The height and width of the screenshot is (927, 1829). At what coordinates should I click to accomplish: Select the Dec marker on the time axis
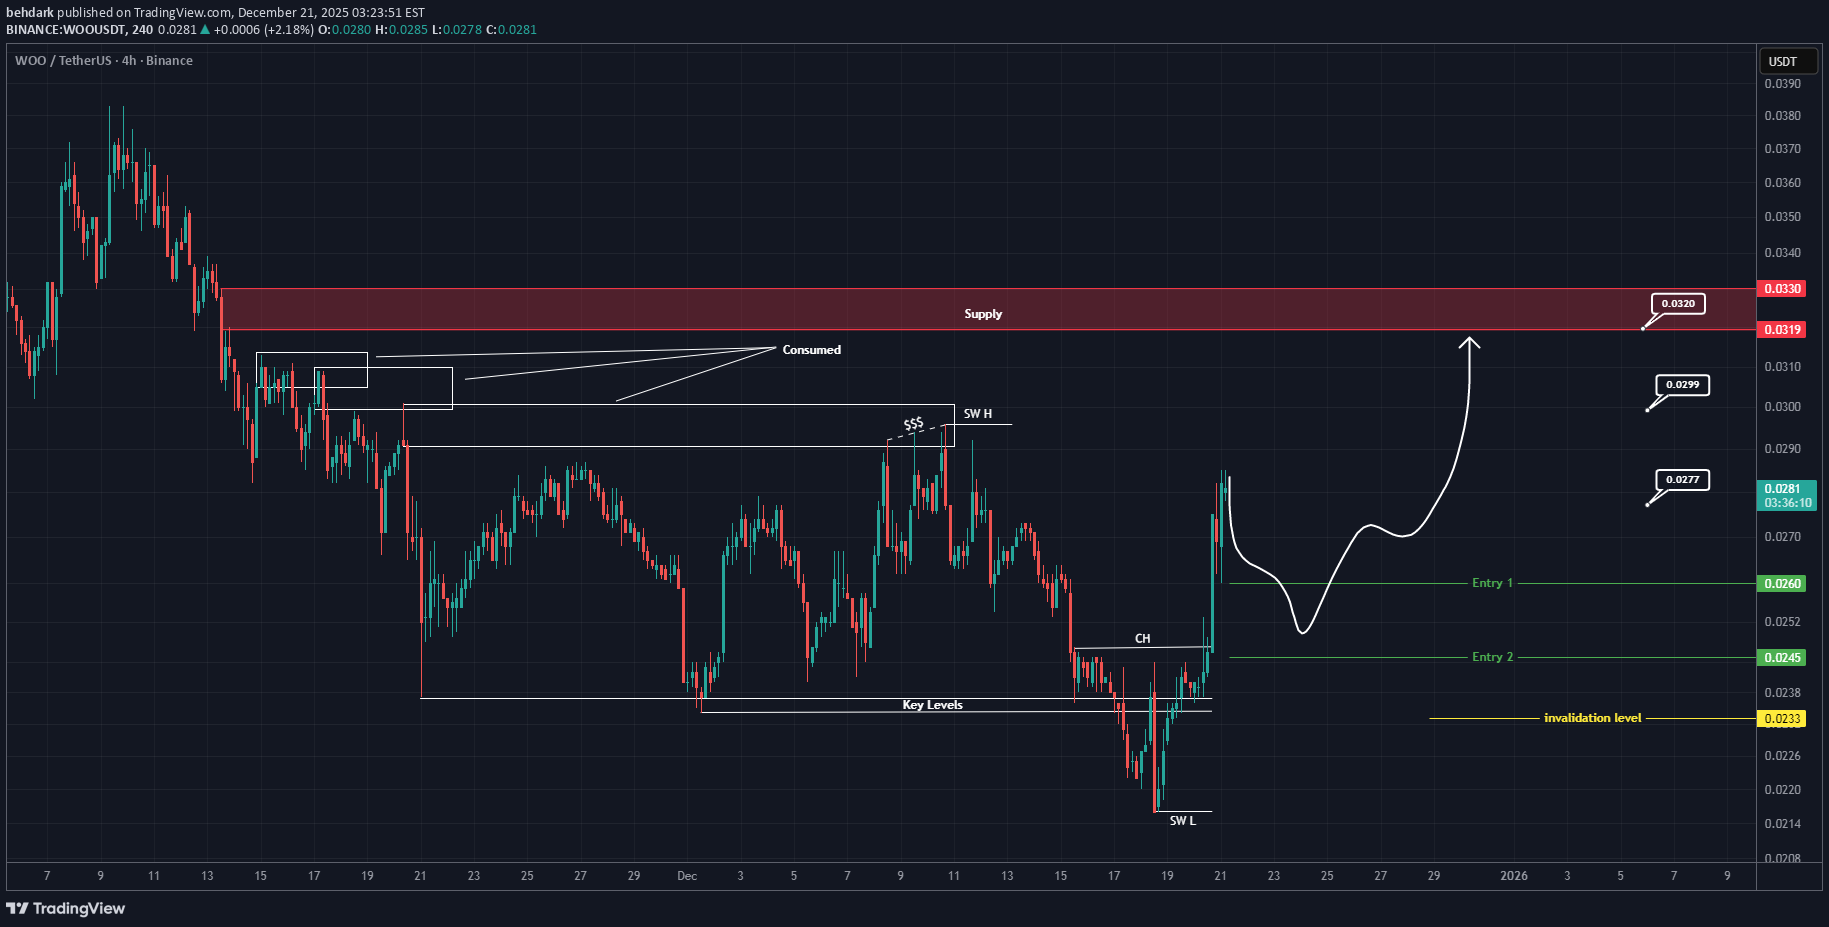(687, 876)
